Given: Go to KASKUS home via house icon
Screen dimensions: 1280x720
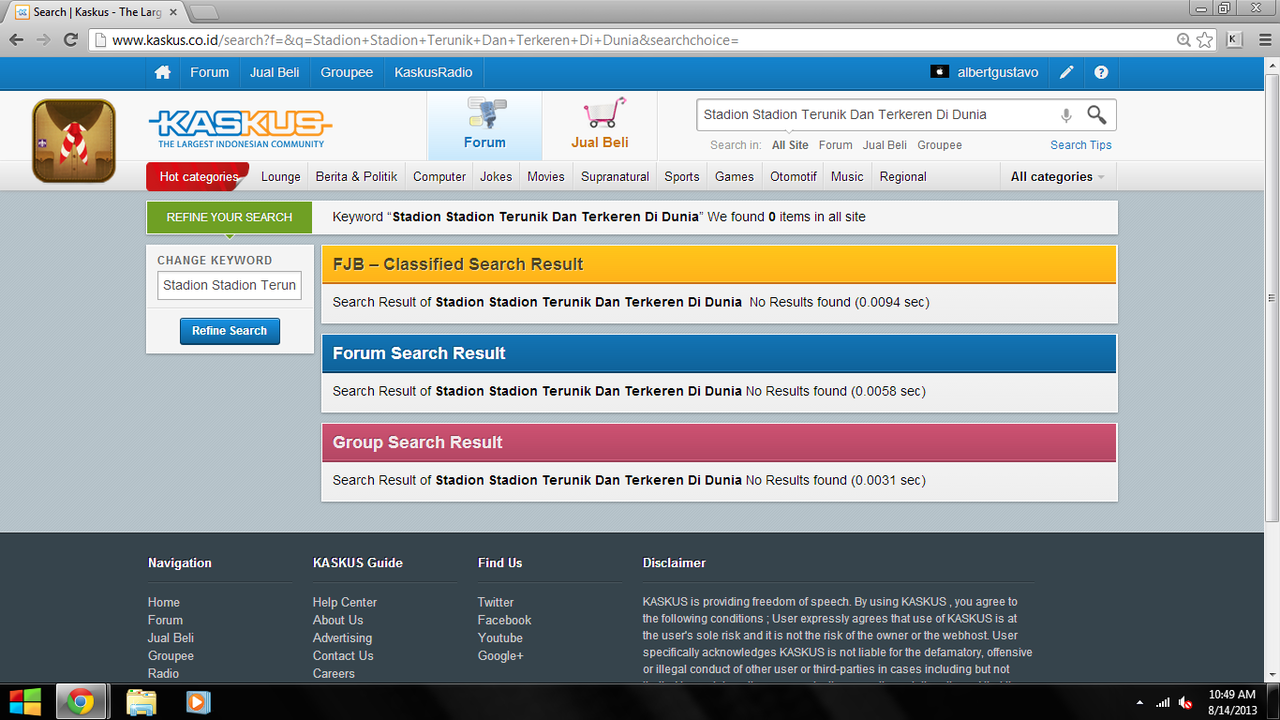Looking at the screenshot, I should pyautogui.click(x=162, y=73).
